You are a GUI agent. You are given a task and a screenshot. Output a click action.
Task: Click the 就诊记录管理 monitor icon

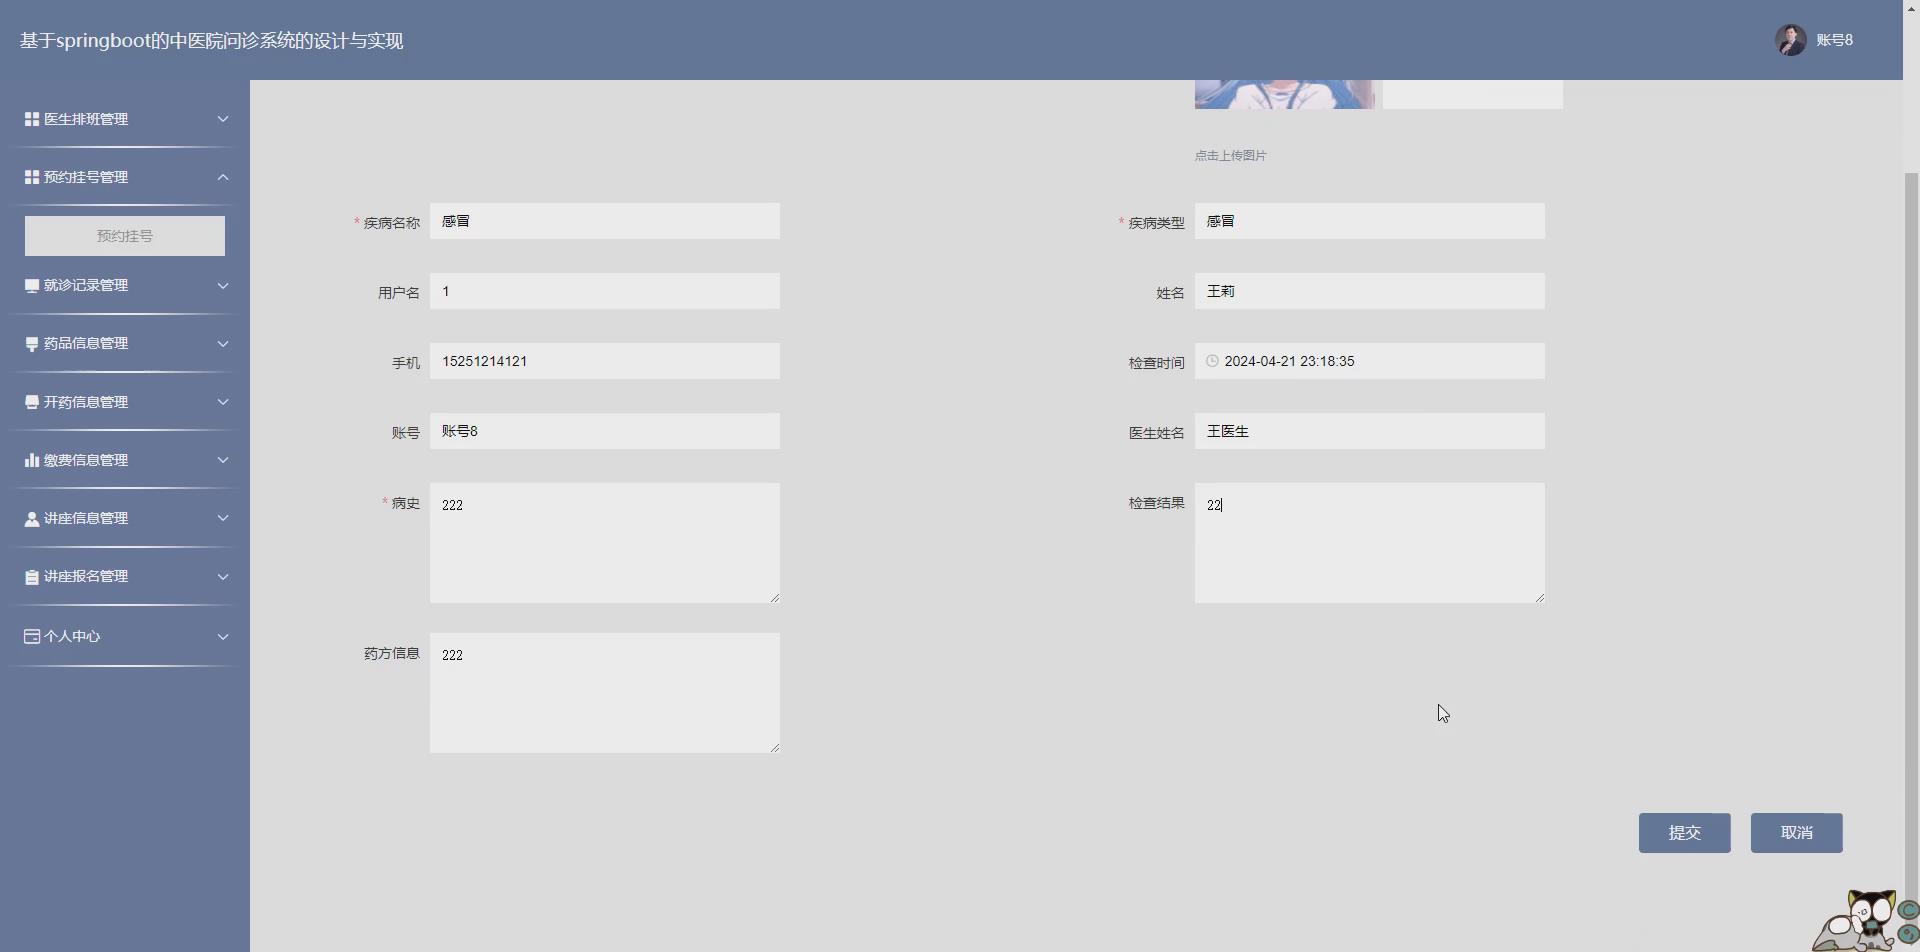pos(32,286)
